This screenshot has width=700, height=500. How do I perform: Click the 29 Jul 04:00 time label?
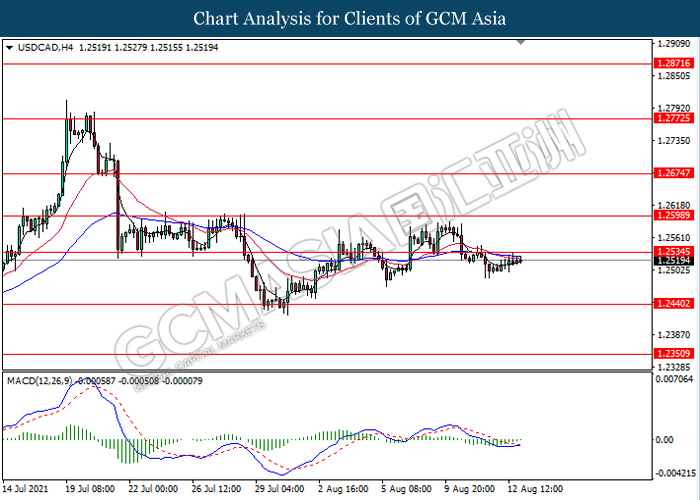click(x=280, y=489)
